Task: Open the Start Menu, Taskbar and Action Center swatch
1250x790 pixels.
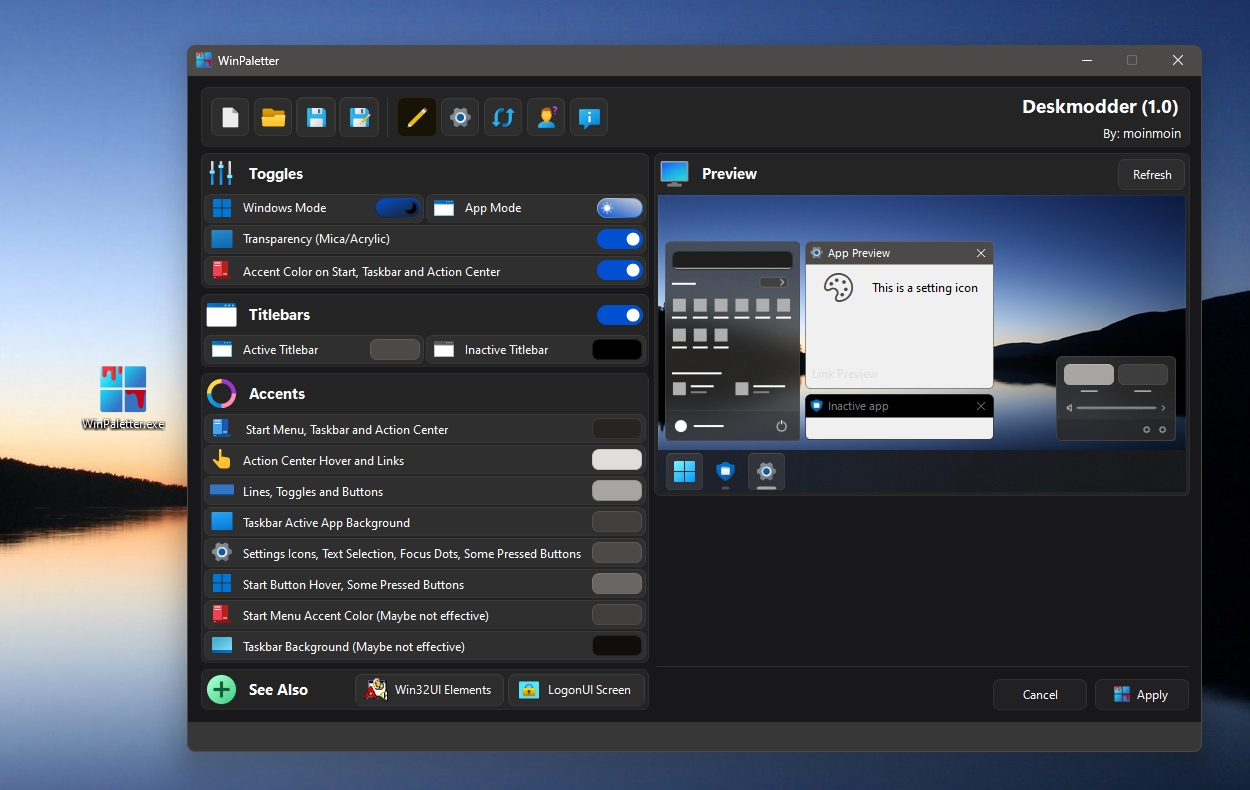Action: (x=617, y=429)
